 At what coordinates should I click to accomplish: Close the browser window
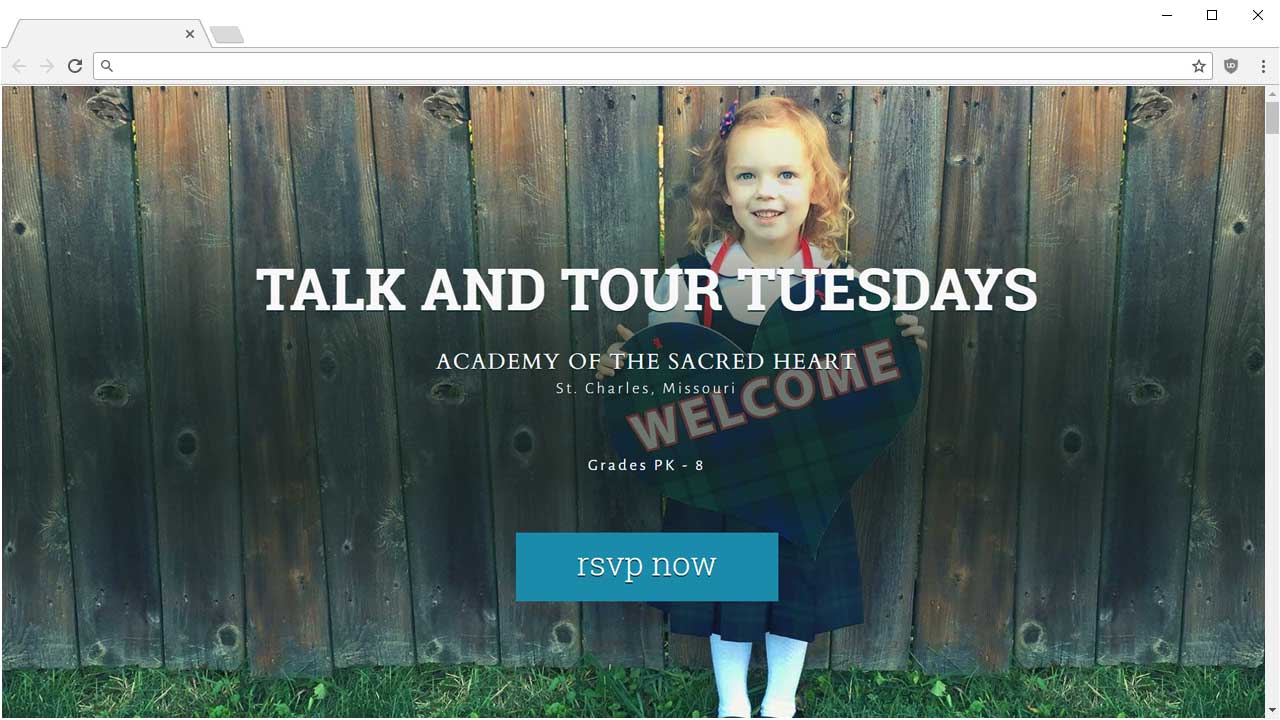coord(1258,15)
